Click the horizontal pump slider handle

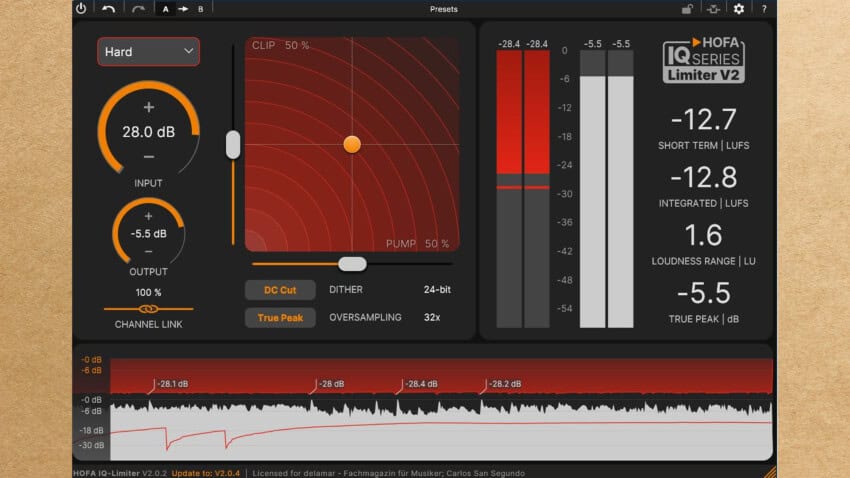click(352, 264)
